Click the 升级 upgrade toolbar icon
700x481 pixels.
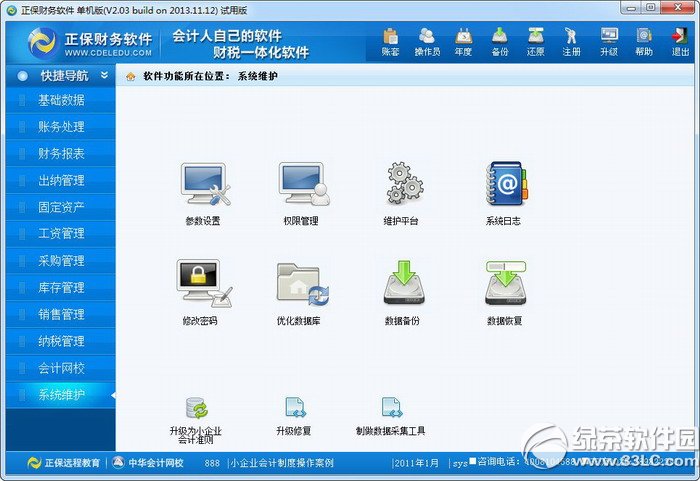[x=609, y=42]
